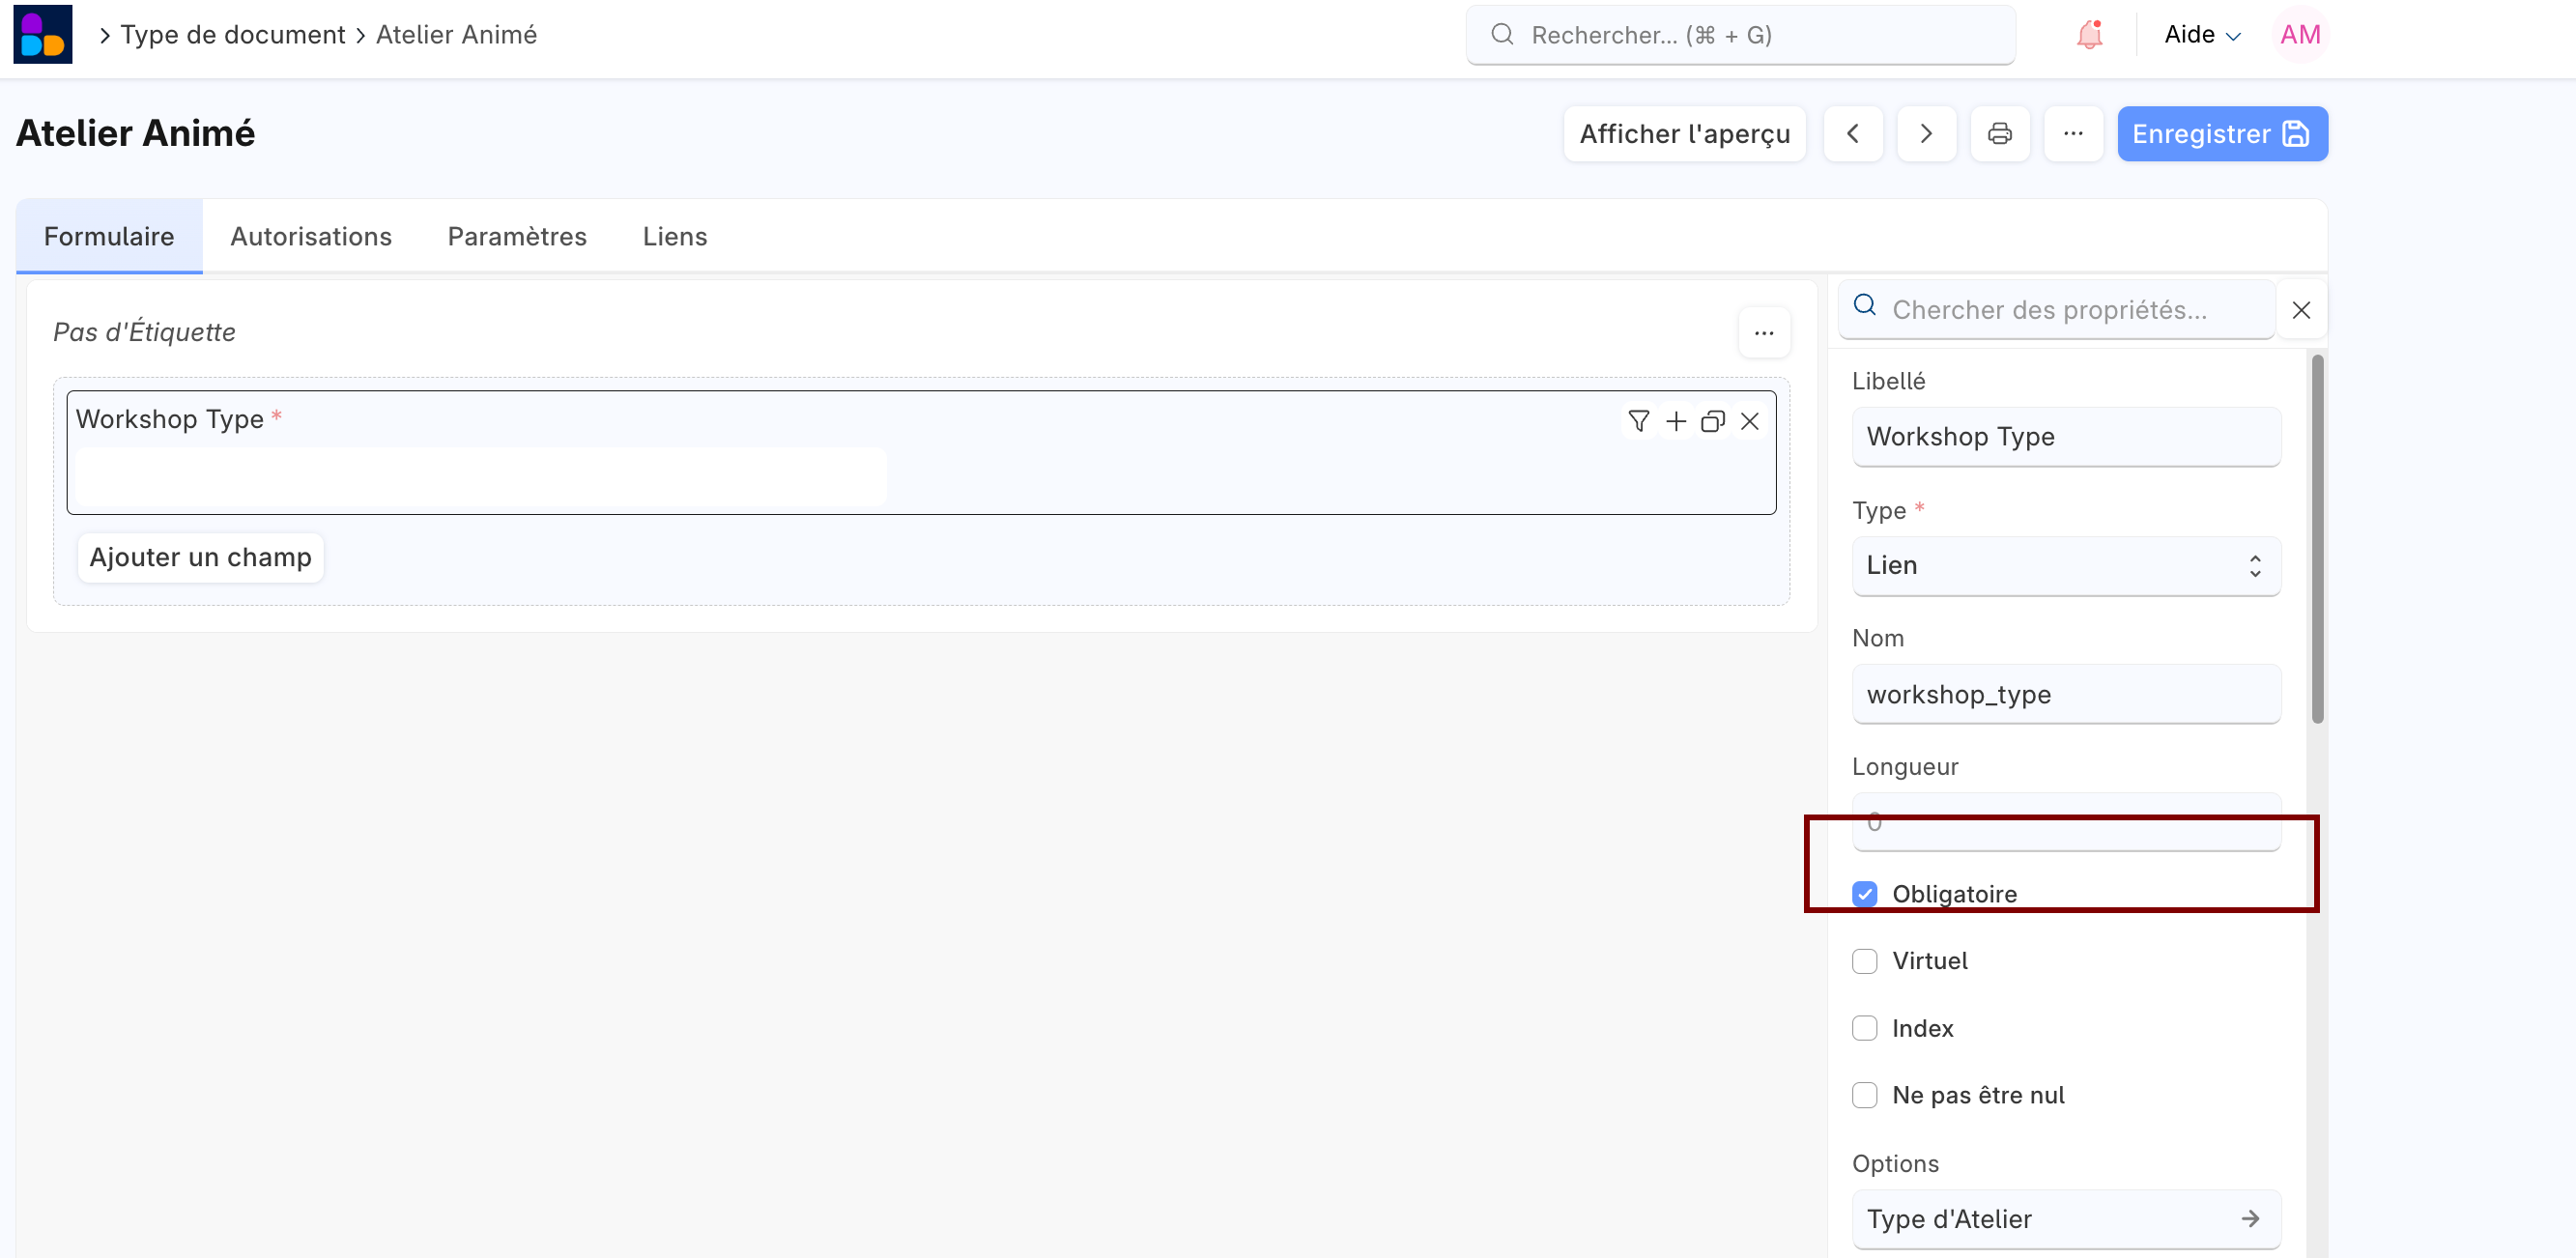This screenshot has height=1258, width=2576.
Task: Click the Workshop Type field preview input
Action: [481, 476]
